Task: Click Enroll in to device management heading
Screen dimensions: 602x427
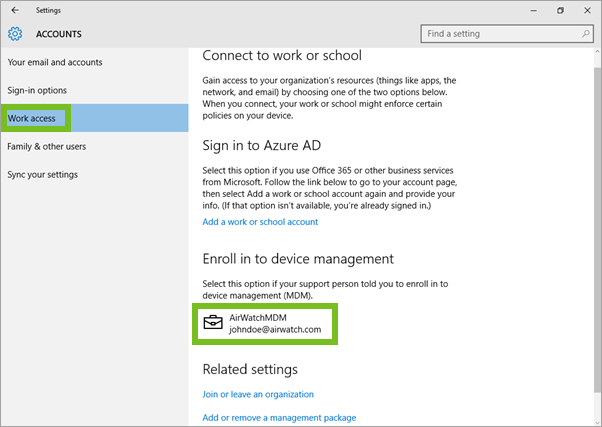Action: click(x=298, y=259)
